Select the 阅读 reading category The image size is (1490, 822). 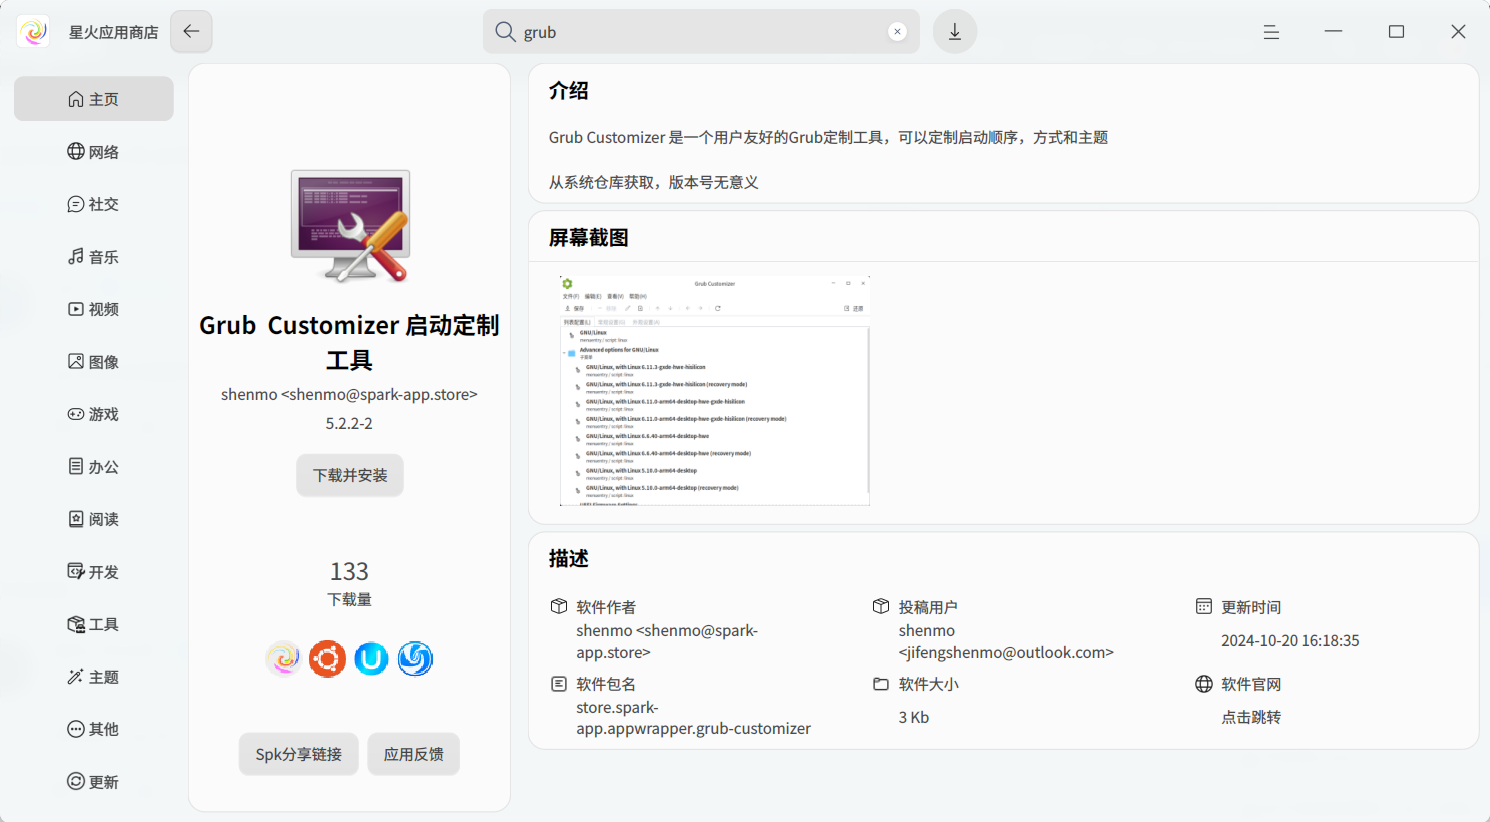94,519
